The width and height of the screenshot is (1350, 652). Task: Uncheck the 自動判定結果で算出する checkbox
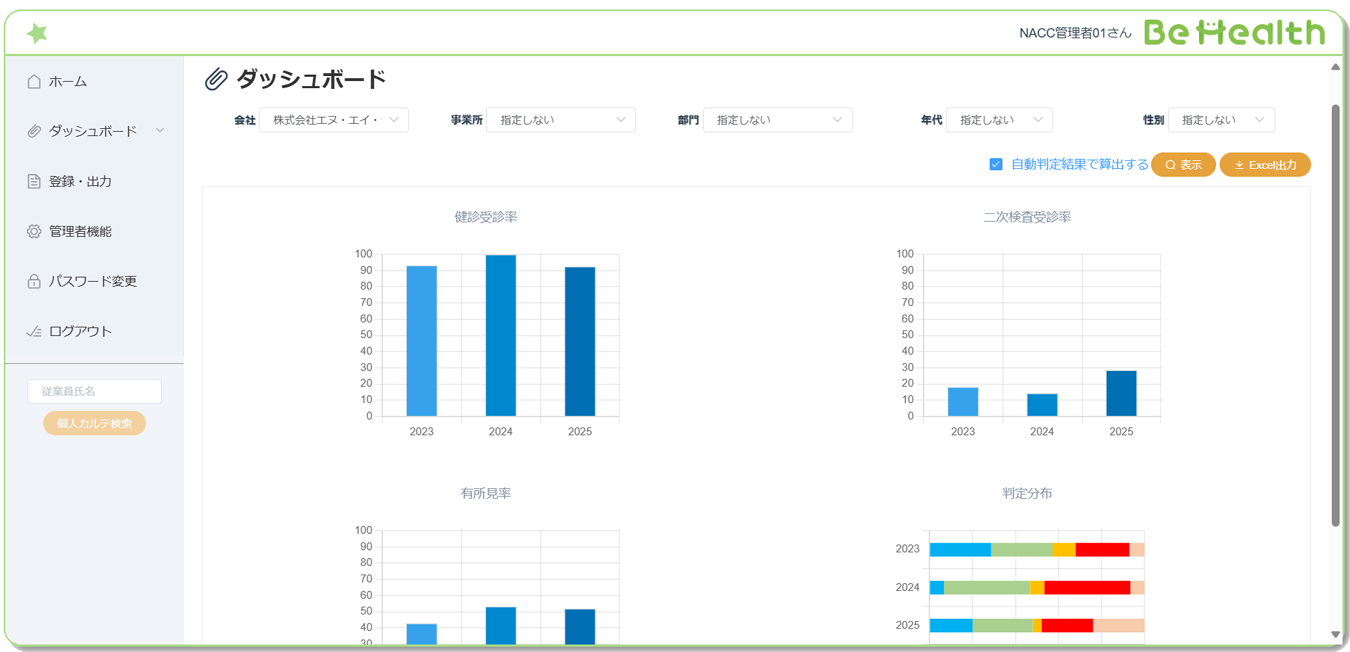coord(996,165)
